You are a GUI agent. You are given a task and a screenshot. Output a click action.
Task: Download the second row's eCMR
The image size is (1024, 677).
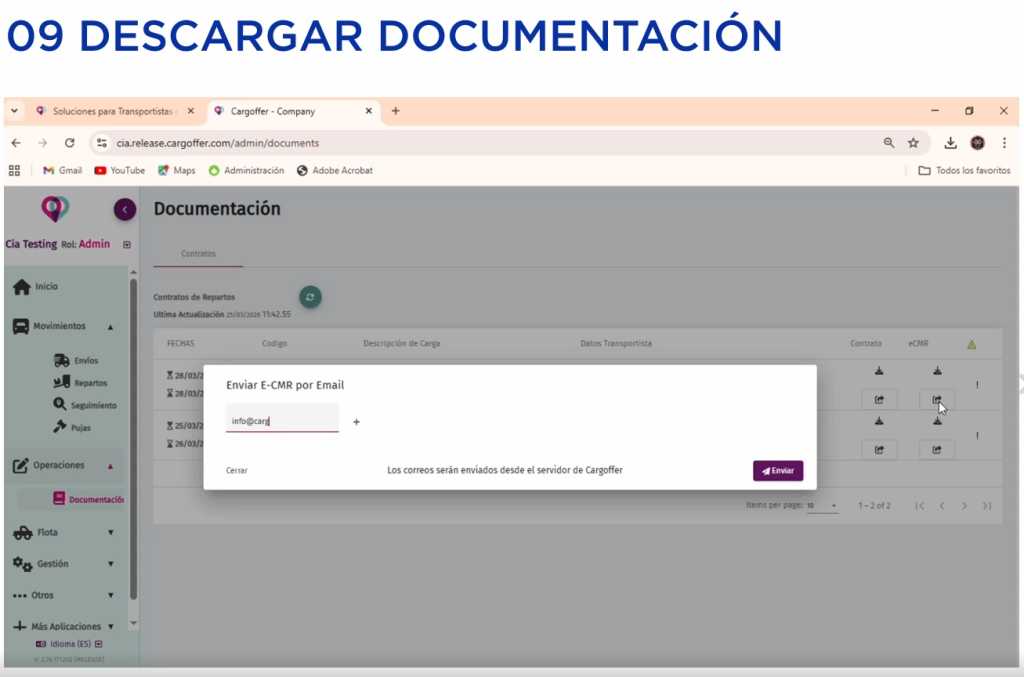[937, 421]
